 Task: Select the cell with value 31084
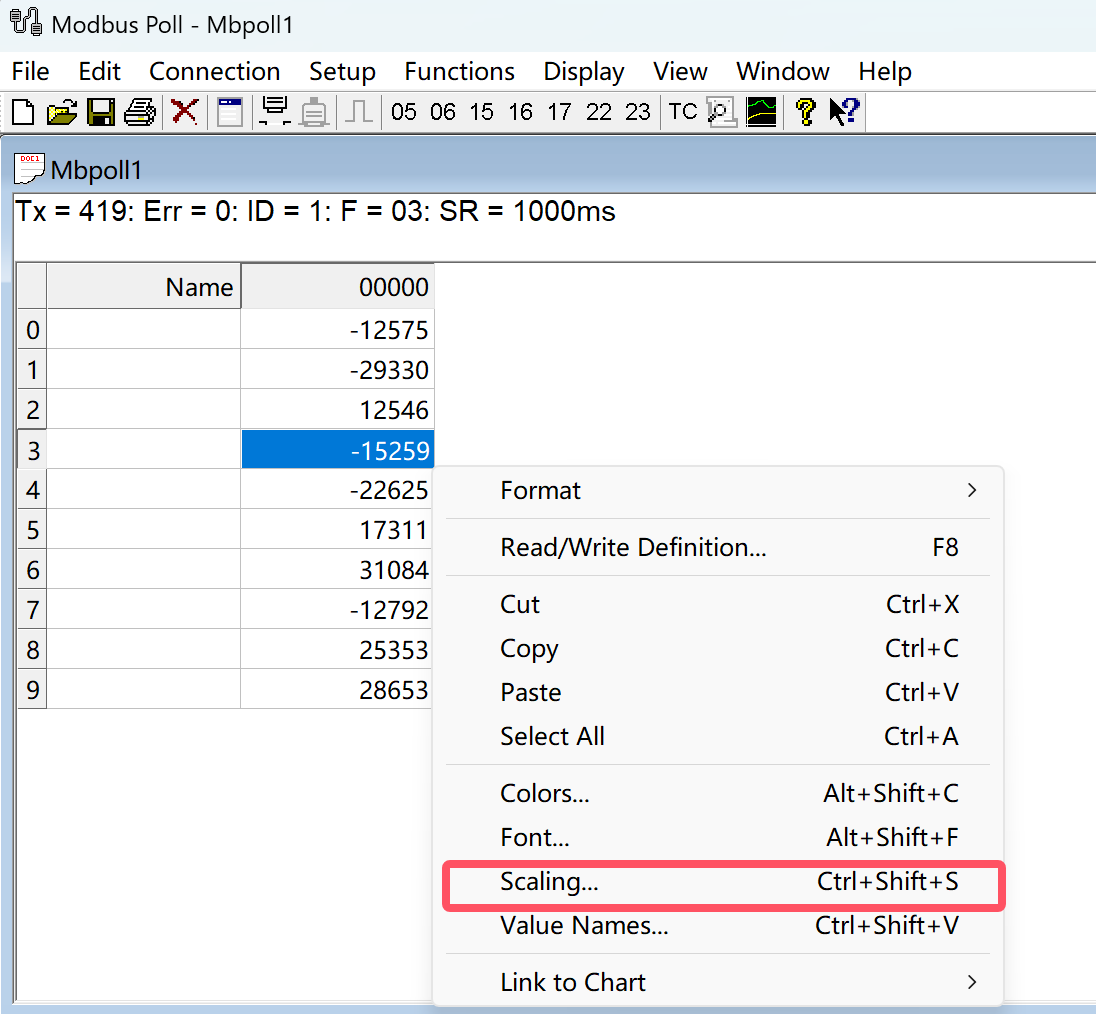click(338, 569)
